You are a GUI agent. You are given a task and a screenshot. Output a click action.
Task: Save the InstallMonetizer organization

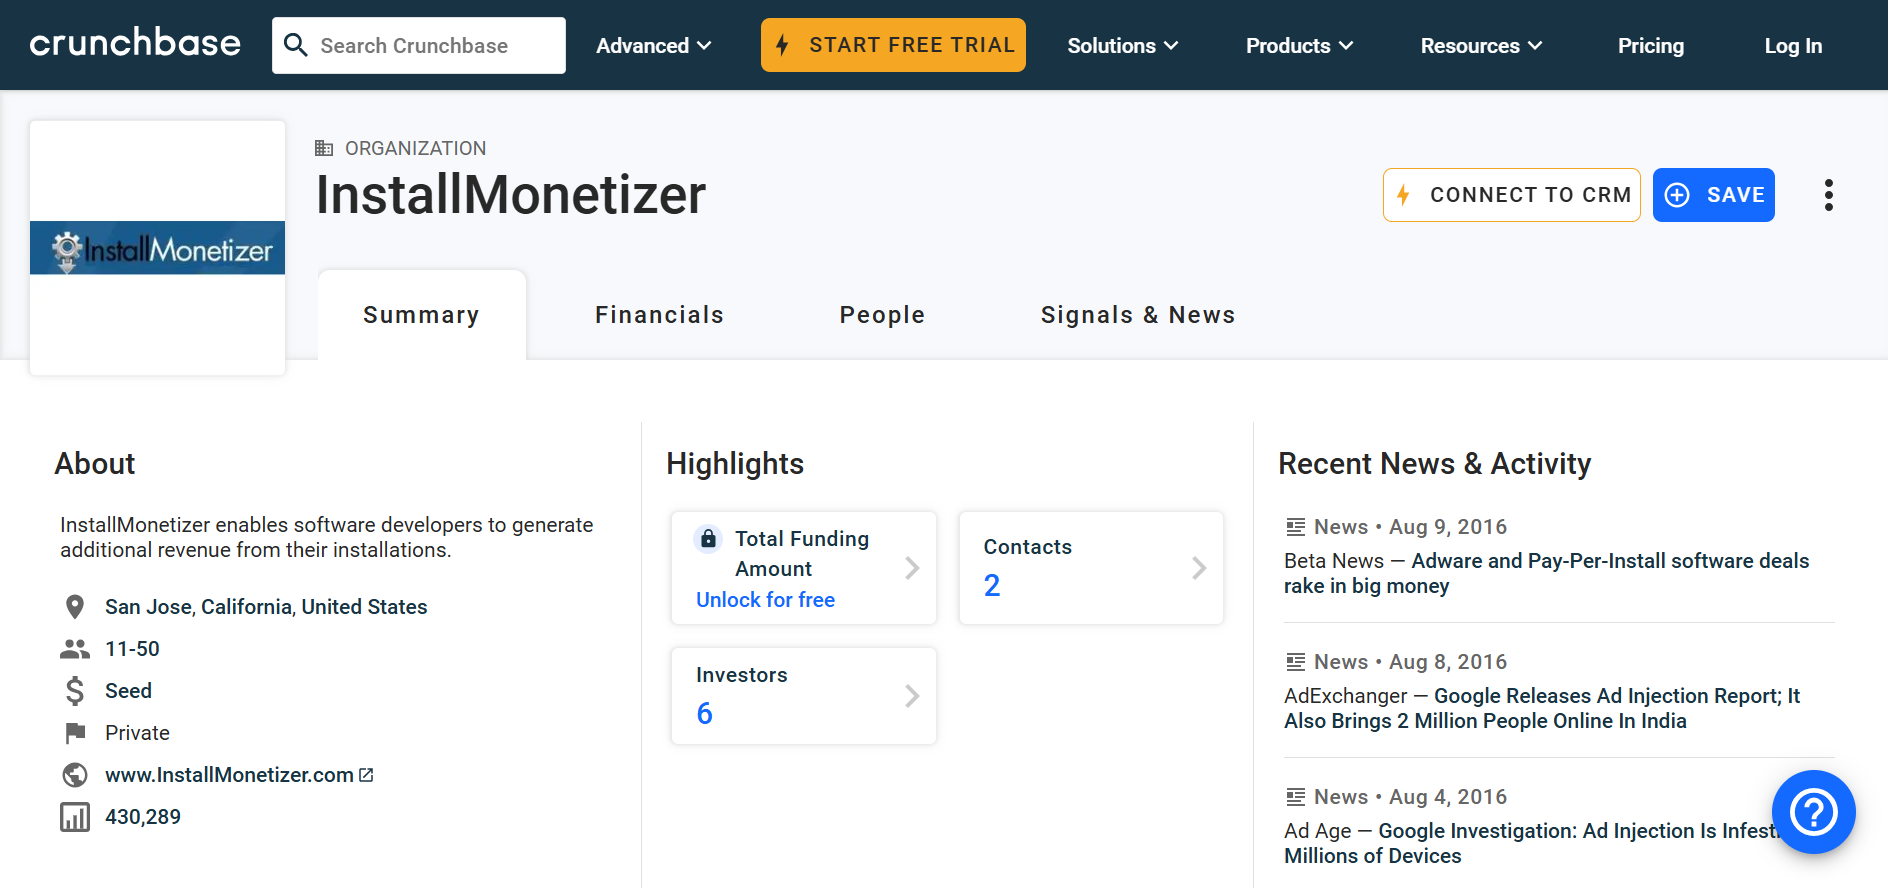pyautogui.click(x=1713, y=195)
